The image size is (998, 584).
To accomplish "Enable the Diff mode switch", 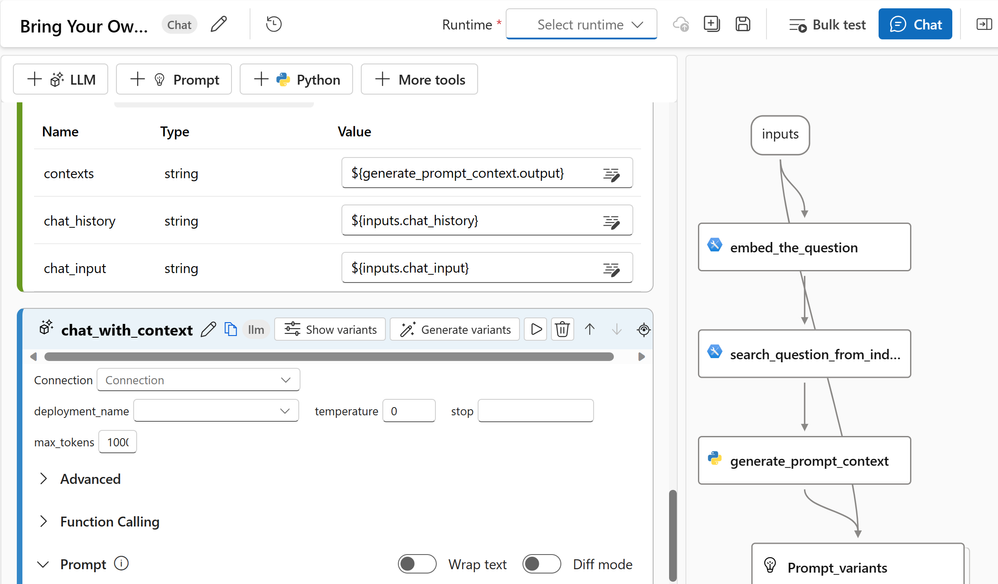I will 541,564.
